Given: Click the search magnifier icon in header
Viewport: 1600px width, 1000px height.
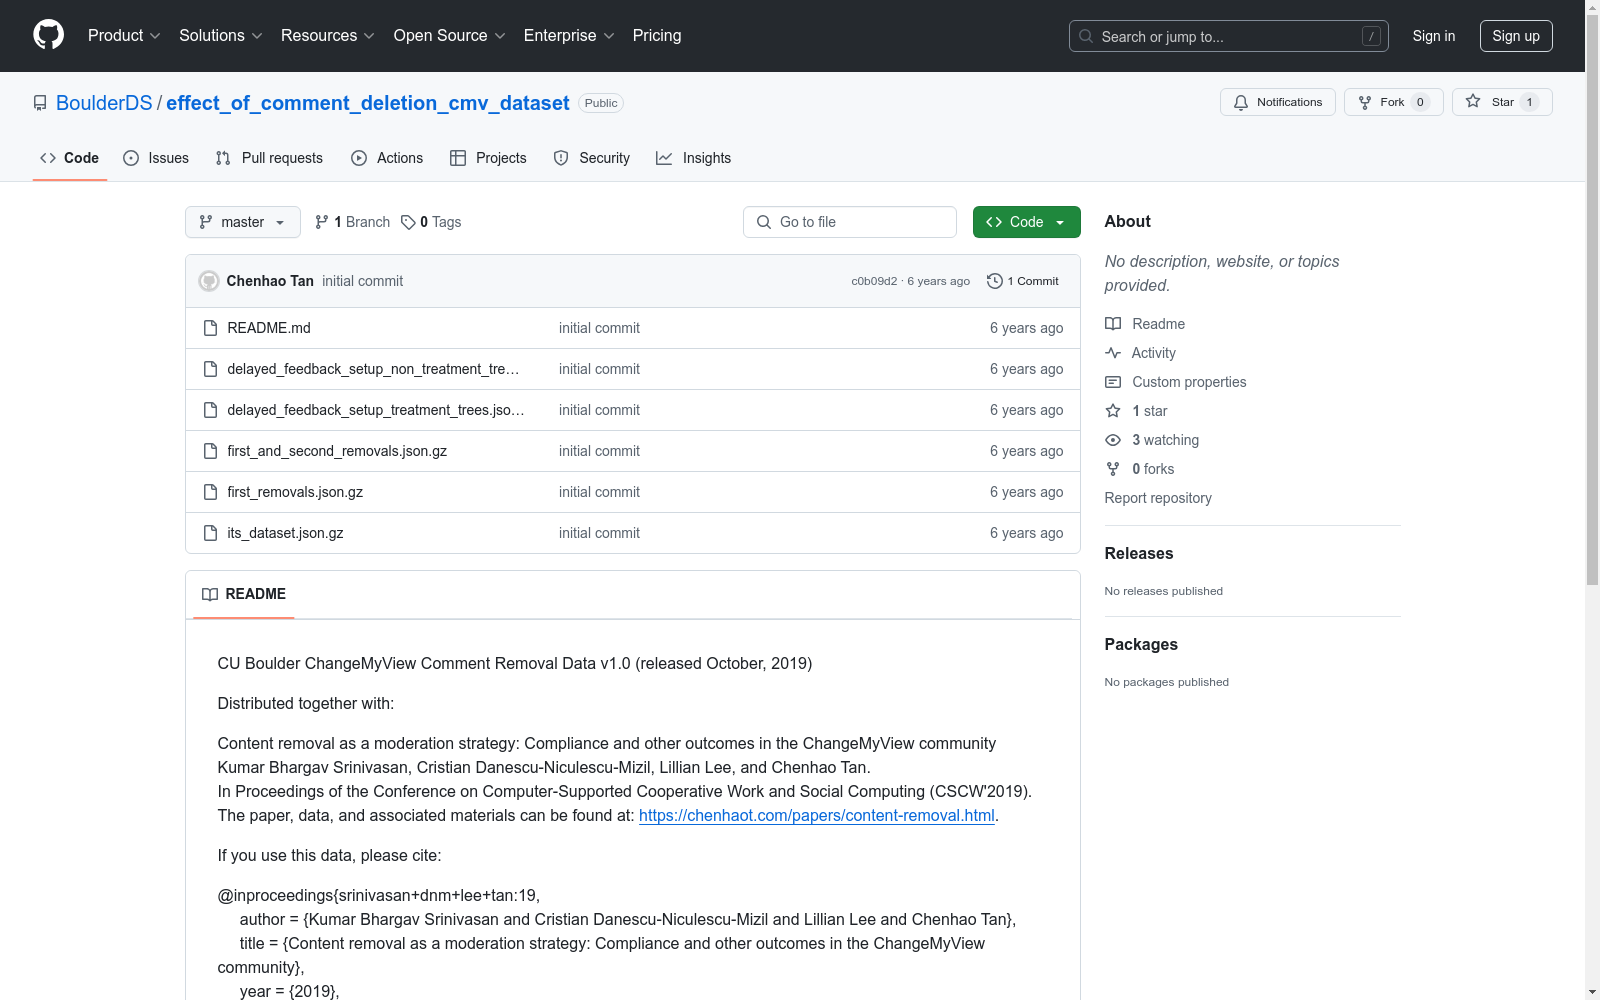Looking at the screenshot, I should click(x=1086, y=36).
